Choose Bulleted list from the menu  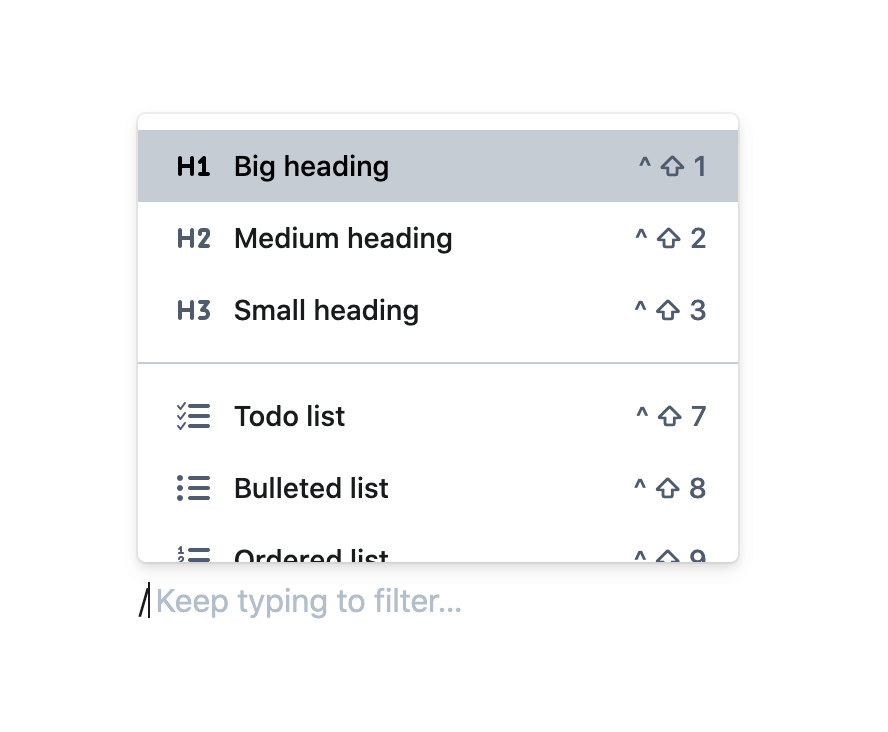(311, 488)
